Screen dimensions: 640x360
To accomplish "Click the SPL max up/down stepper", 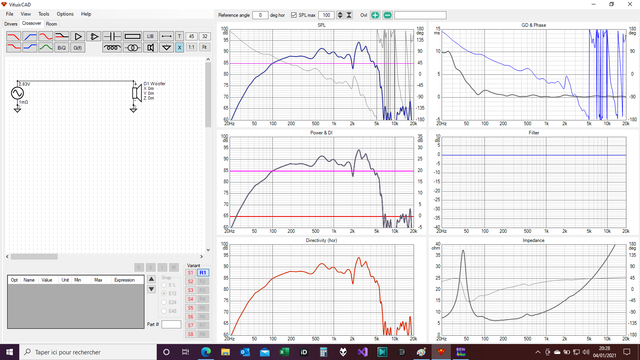I will pos(340,15).
